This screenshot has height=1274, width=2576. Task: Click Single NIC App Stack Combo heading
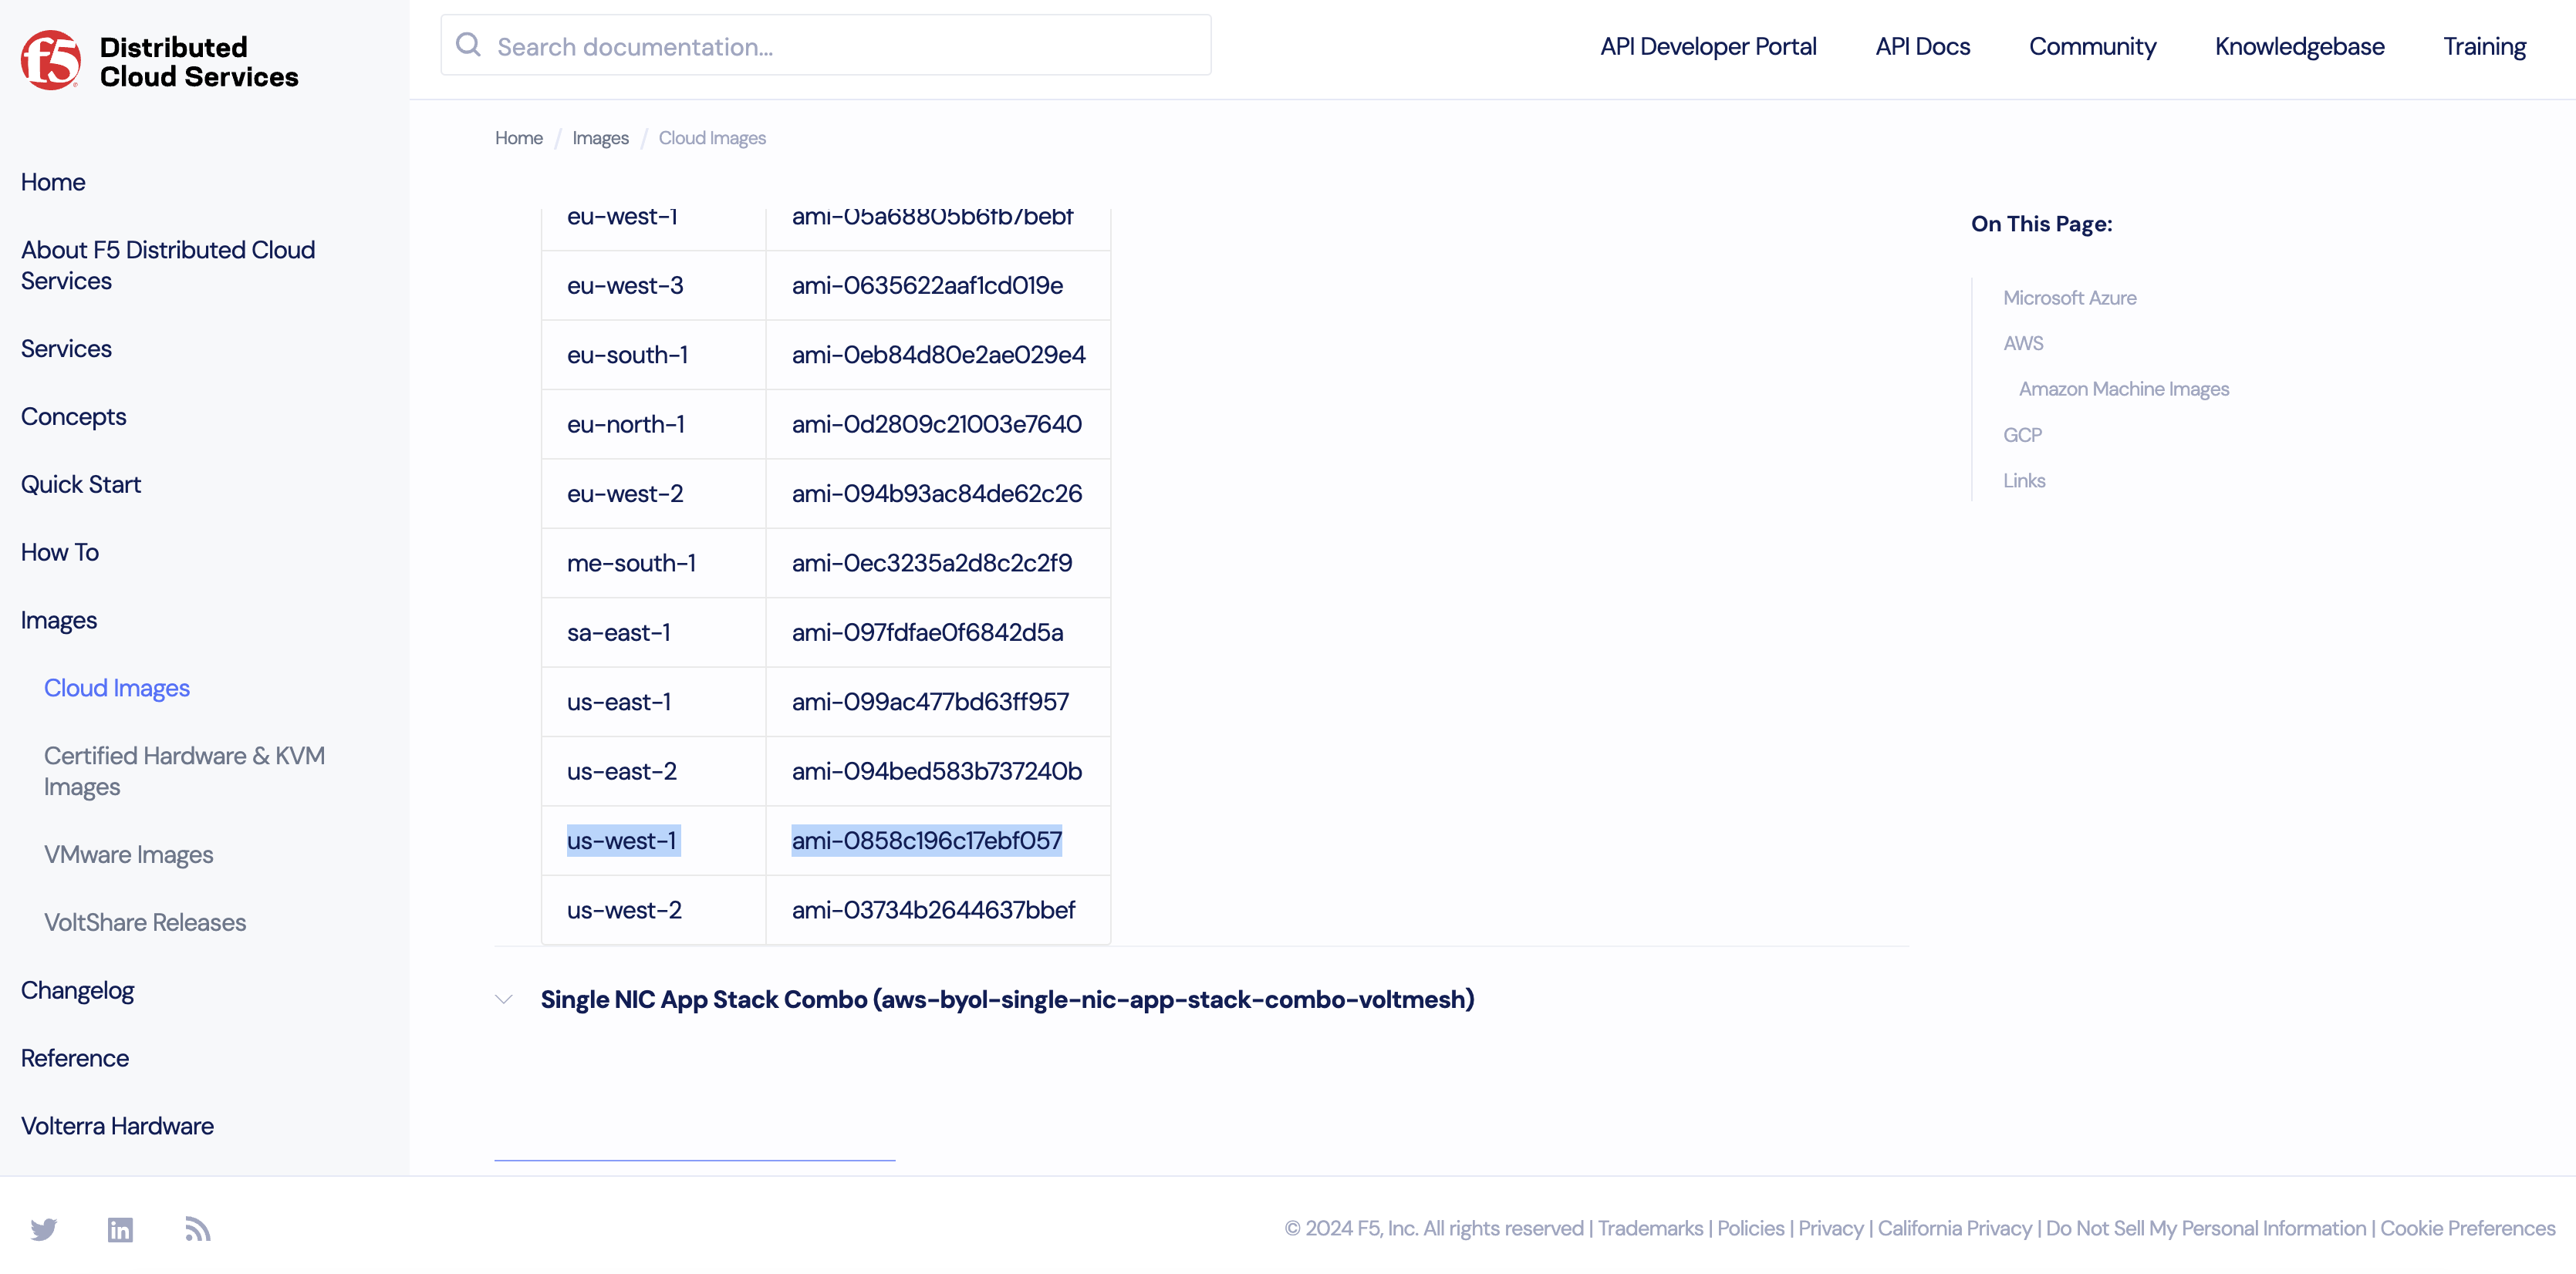(1007, 999)
